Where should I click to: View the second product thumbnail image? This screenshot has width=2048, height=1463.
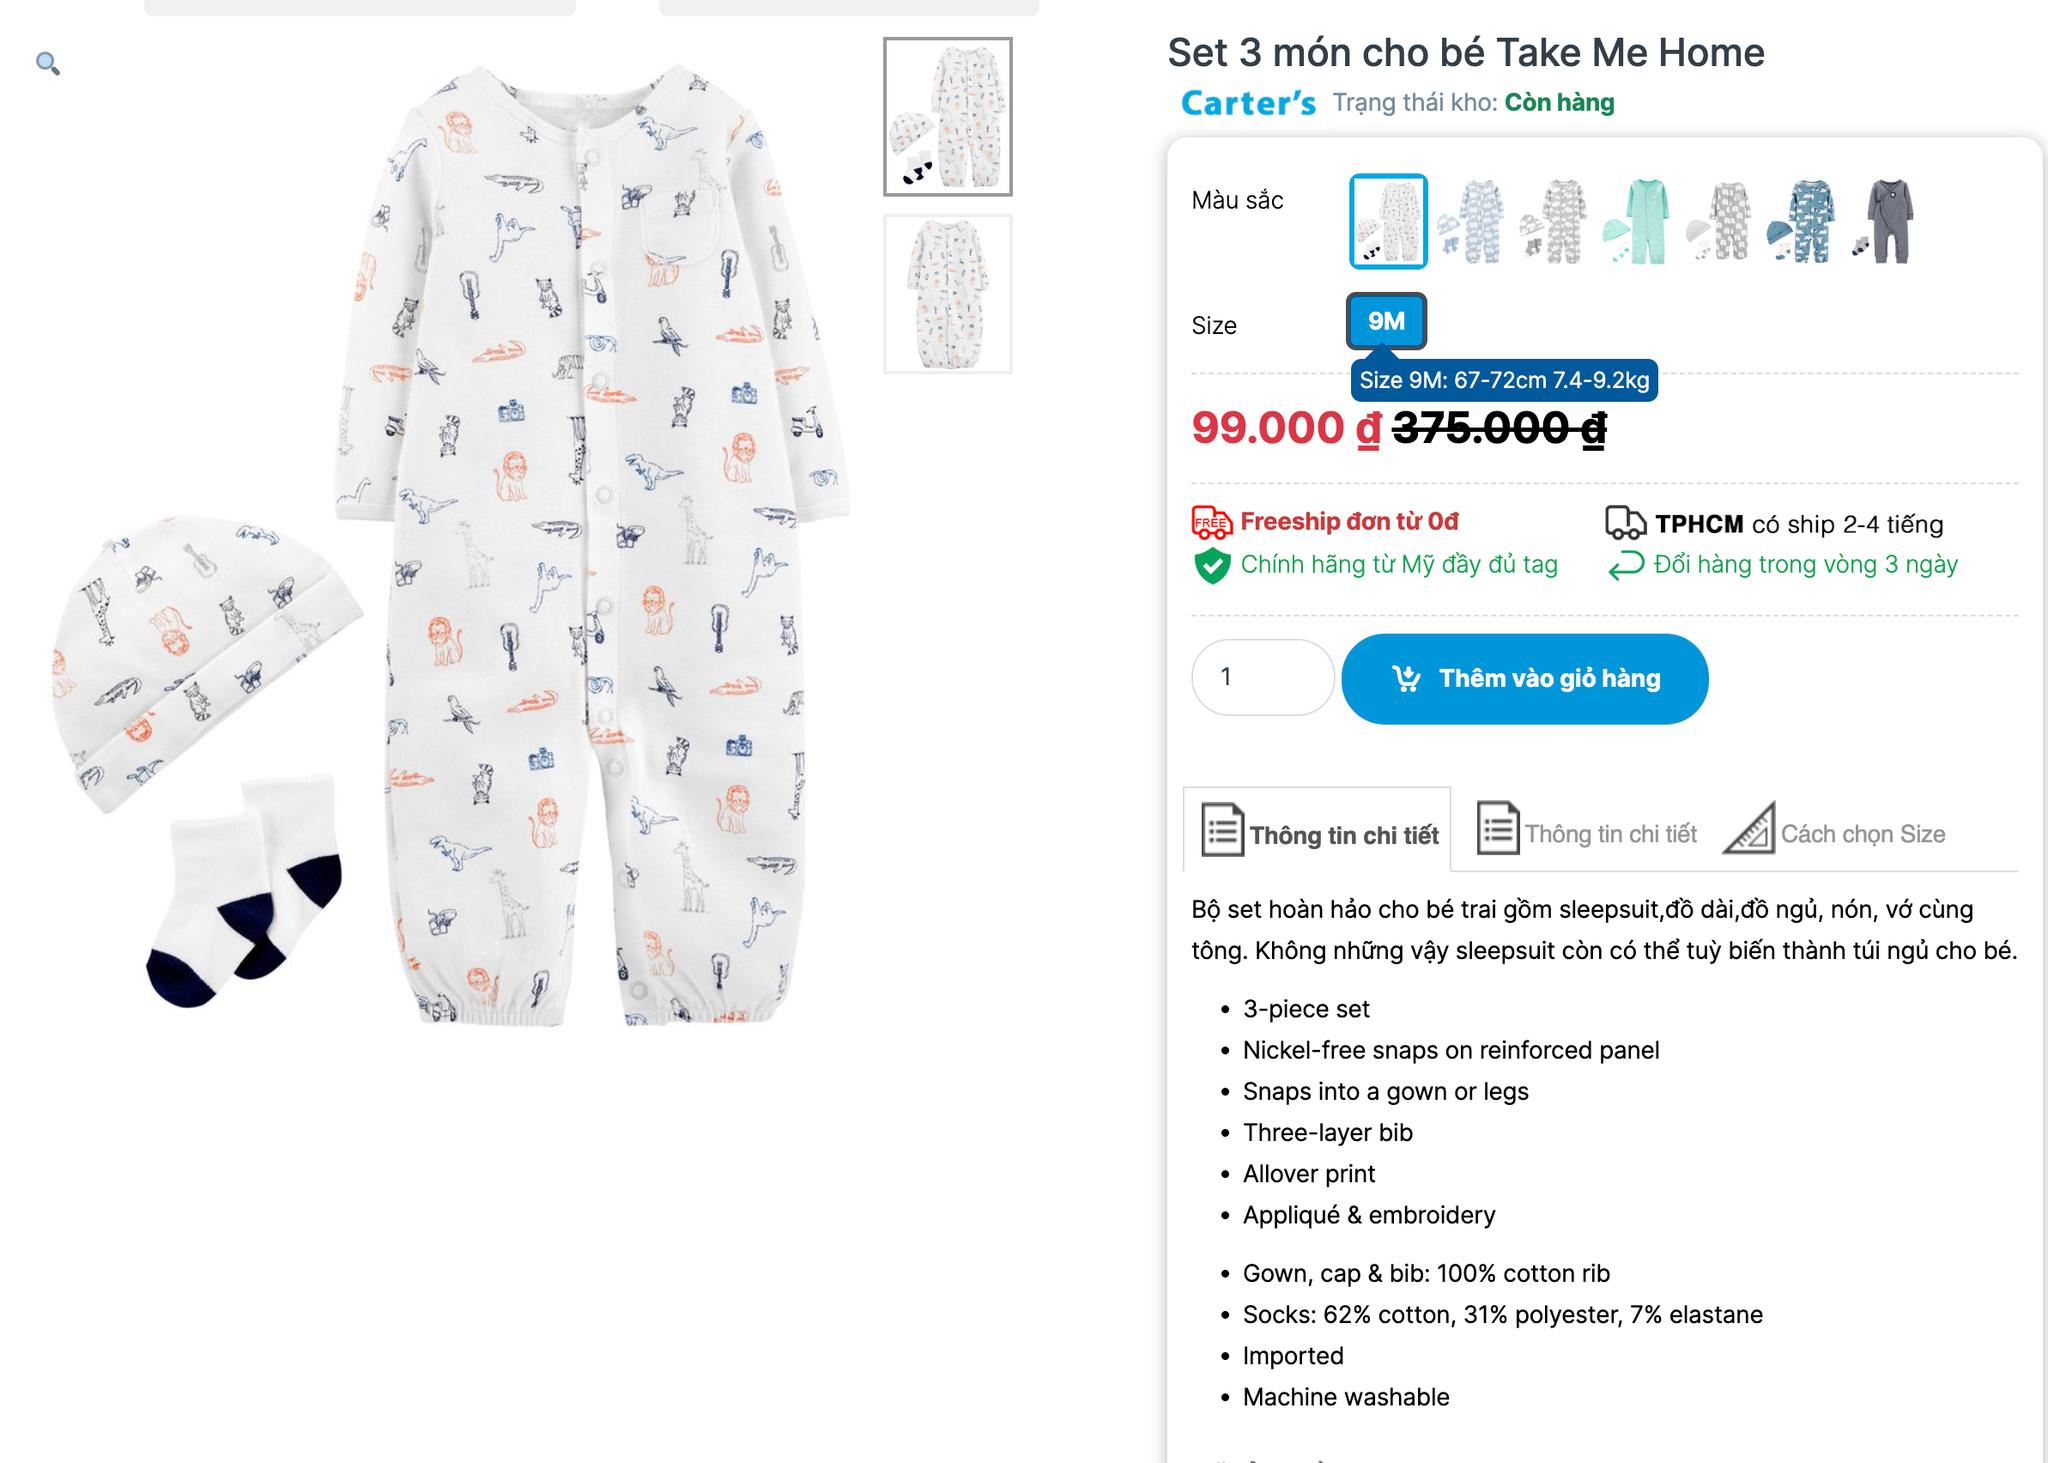coord(947,294)
